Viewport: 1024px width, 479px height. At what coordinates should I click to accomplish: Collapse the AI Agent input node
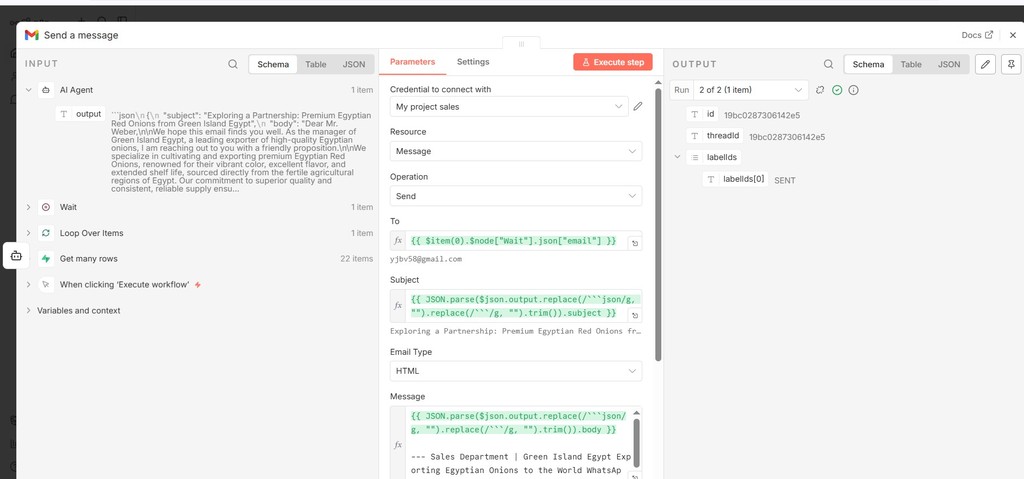(28, 90)
